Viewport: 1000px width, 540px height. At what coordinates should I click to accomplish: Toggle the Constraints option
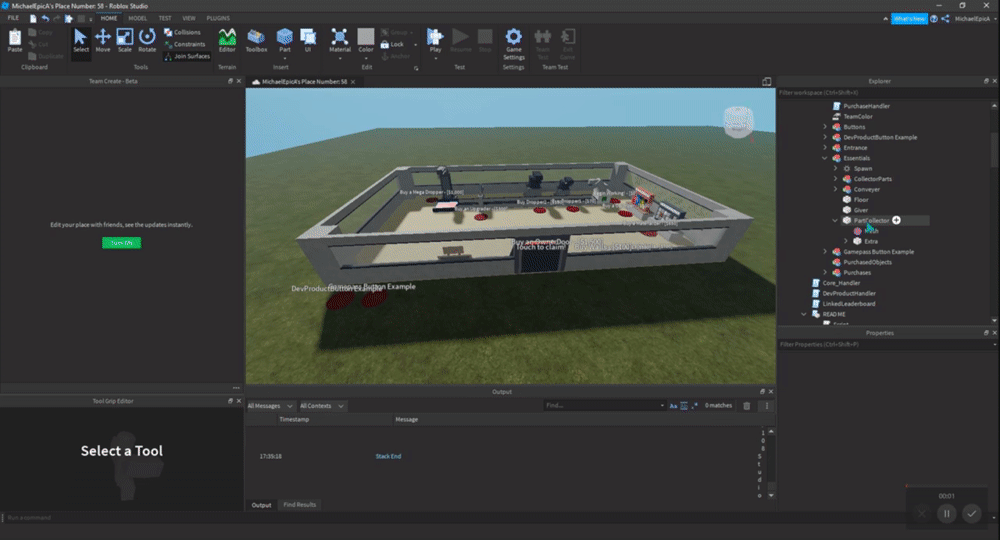tap(183, 44)
